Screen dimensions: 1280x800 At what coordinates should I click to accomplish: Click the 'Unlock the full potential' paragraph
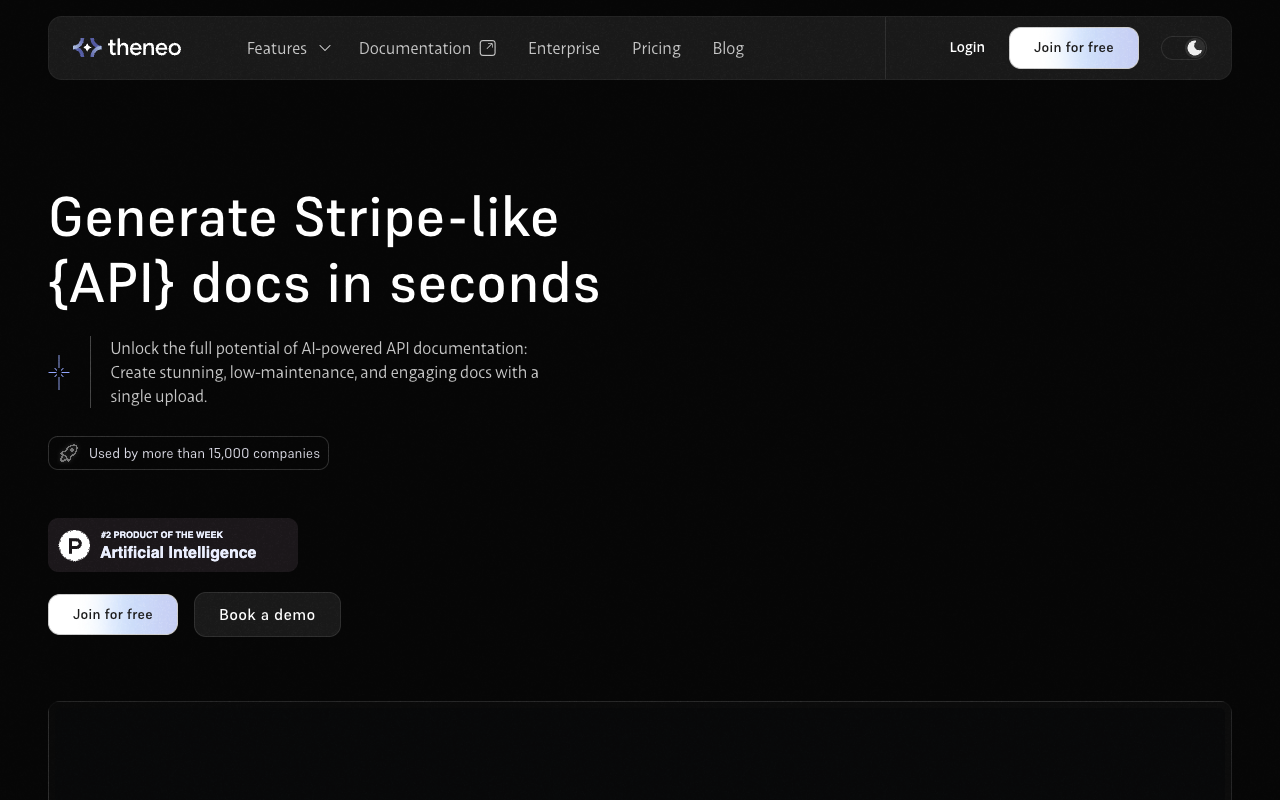tap(325, 372)
